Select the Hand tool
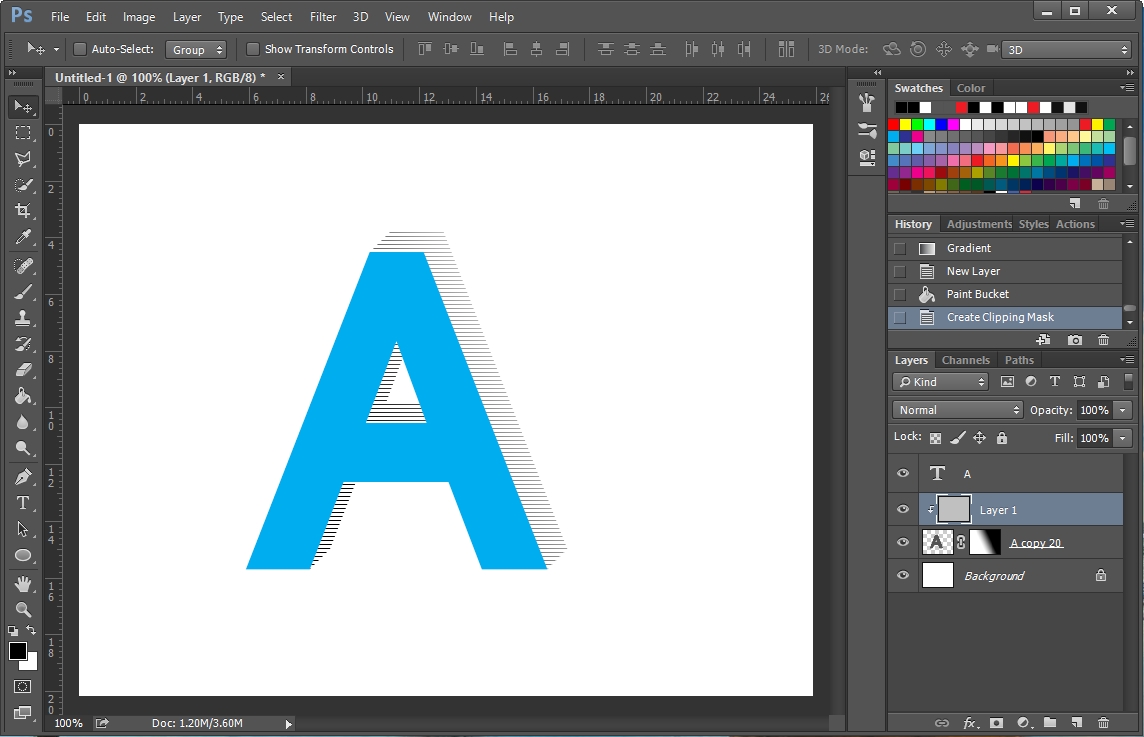The width and height of the screenshot is (1144, 737). coord(23,584)
